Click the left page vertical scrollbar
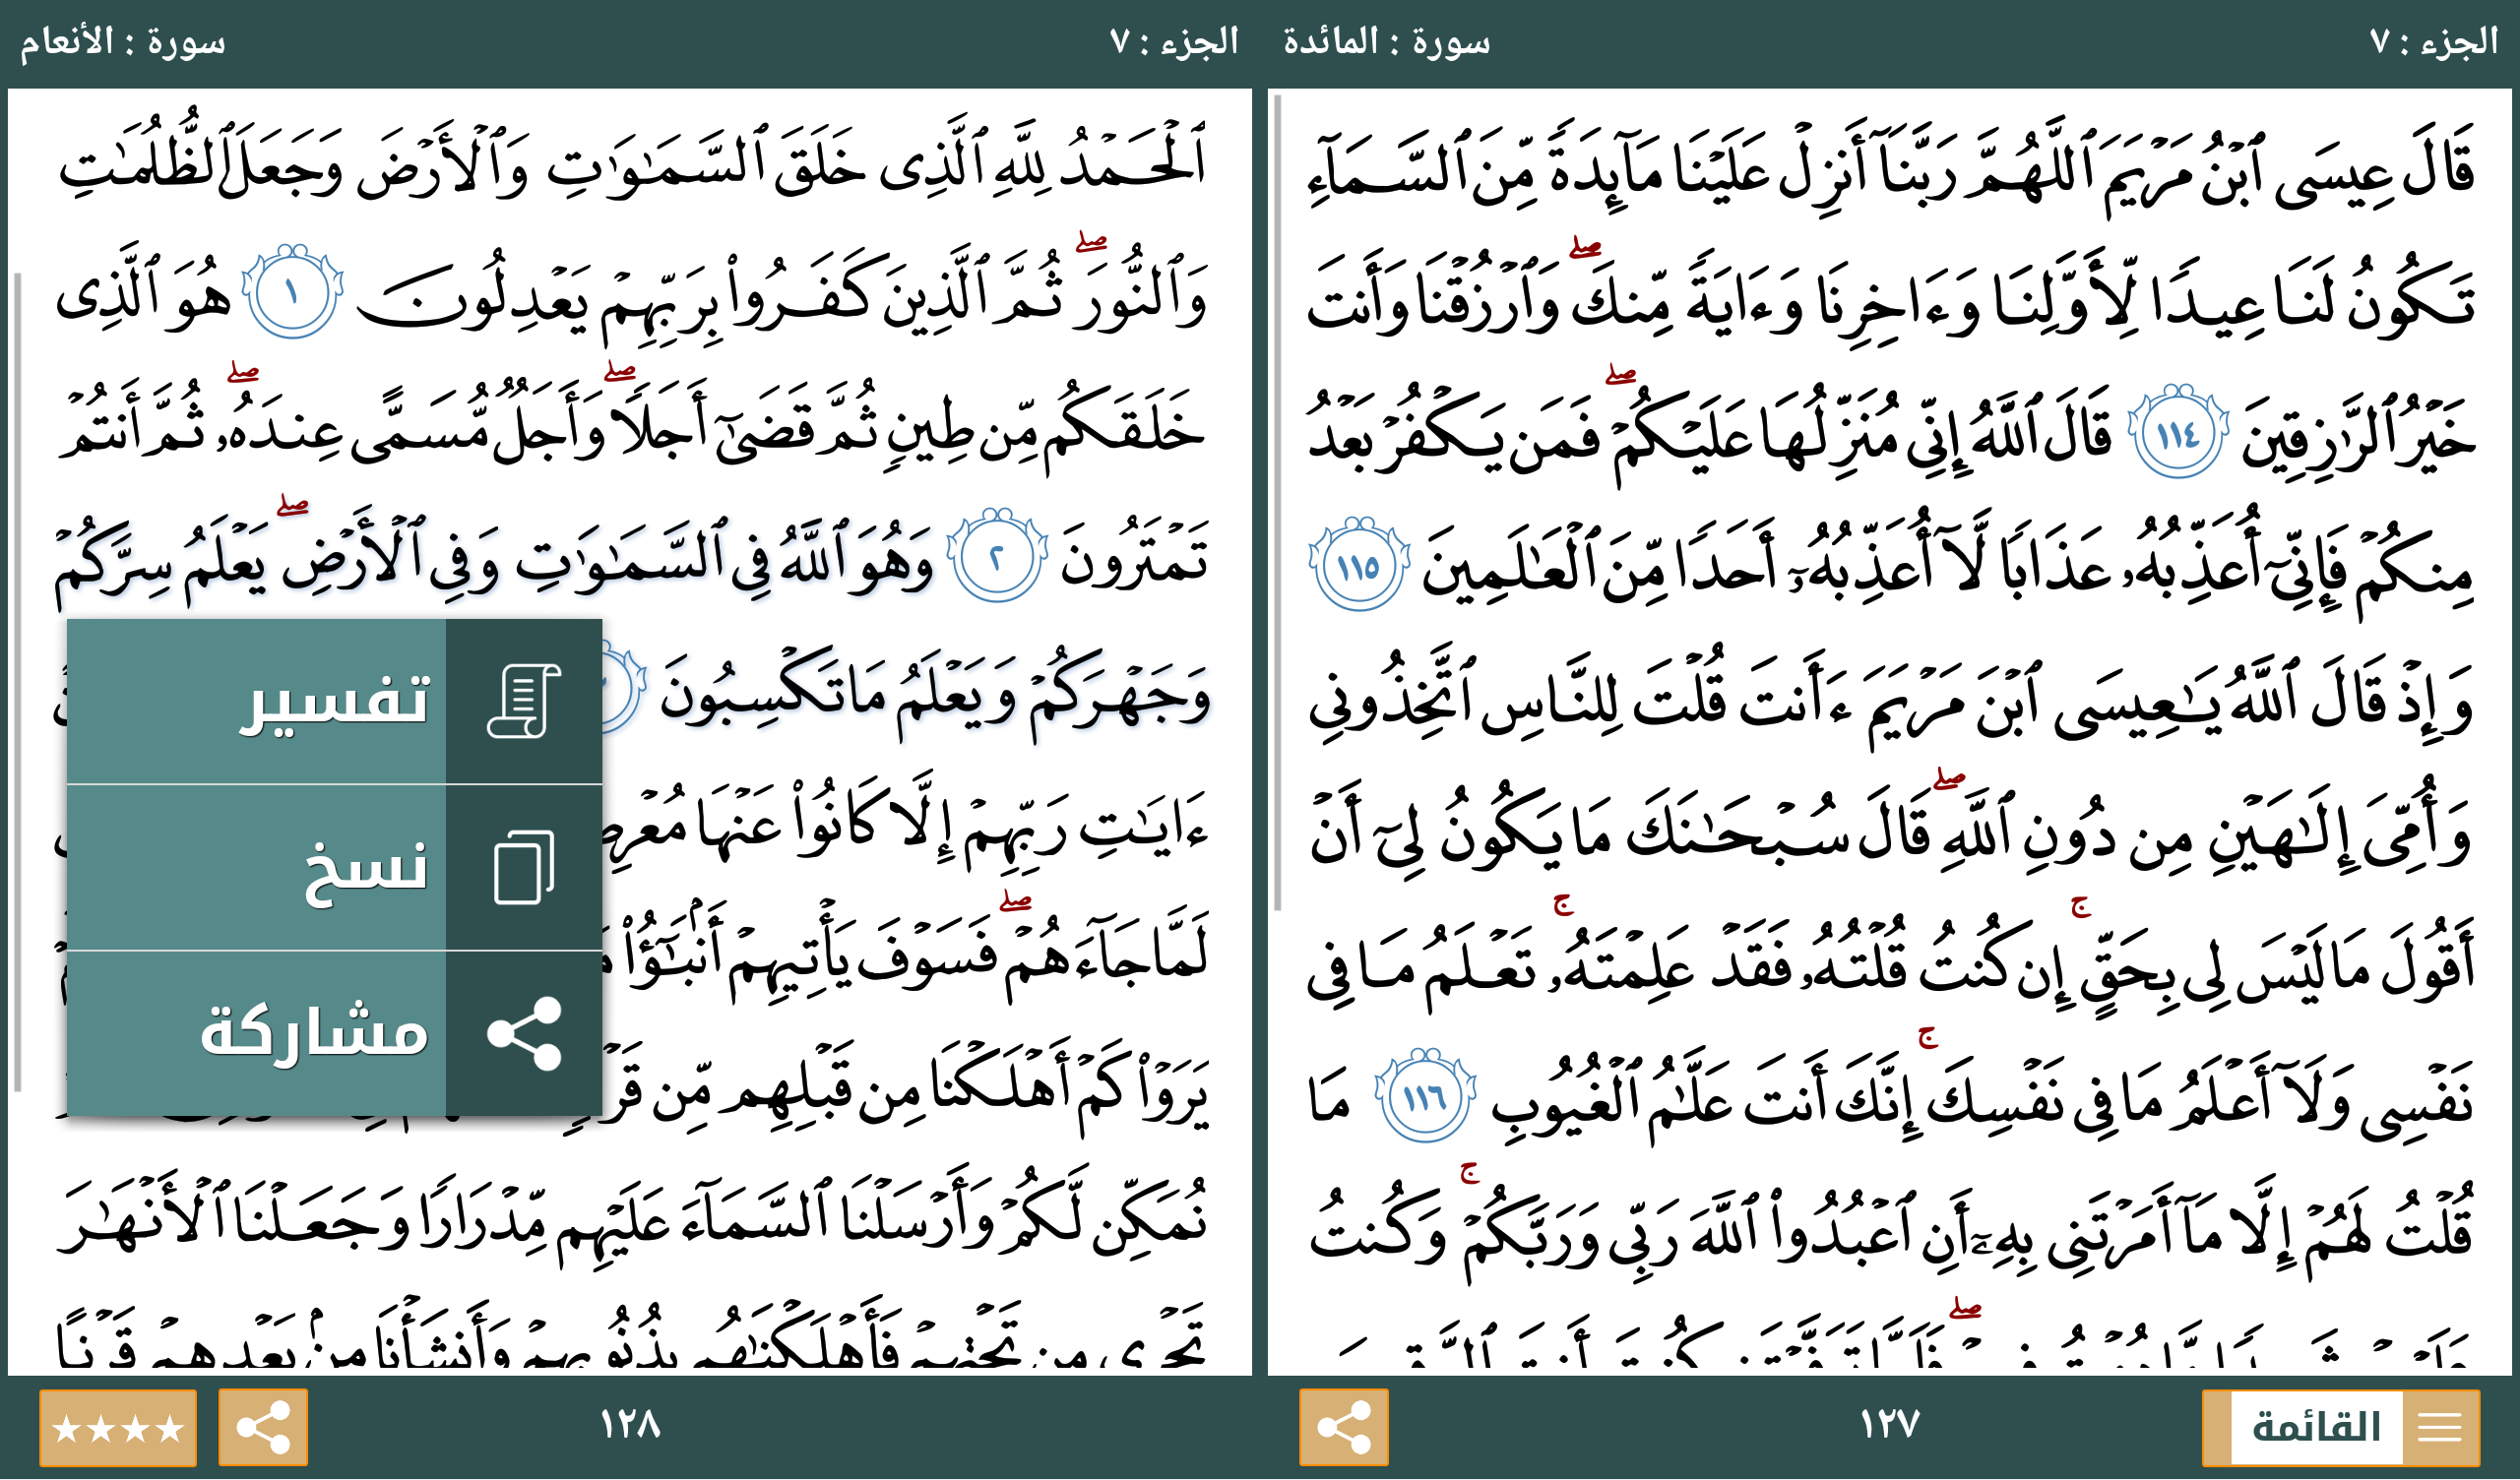This screenshot has height=1480, width=2520. [x=17, y=680]
